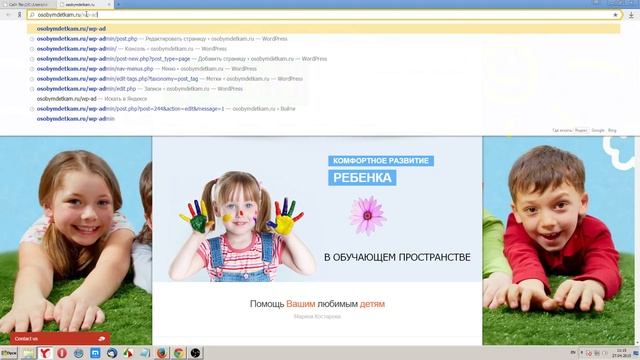The height and width of the screenshot is (360, 640).
Task: Switch to the first browser tab
Action: click(x=28, y=4)
